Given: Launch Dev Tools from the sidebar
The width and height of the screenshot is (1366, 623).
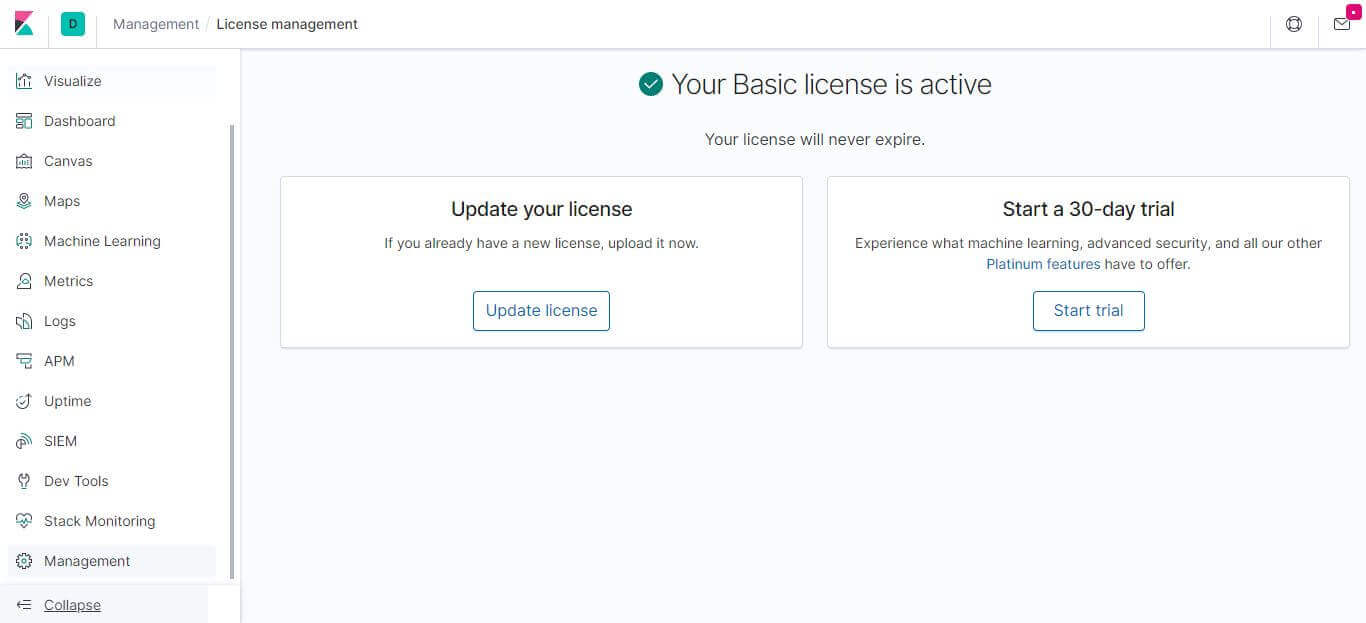Looking at the screenshot, I should [75, 481].
